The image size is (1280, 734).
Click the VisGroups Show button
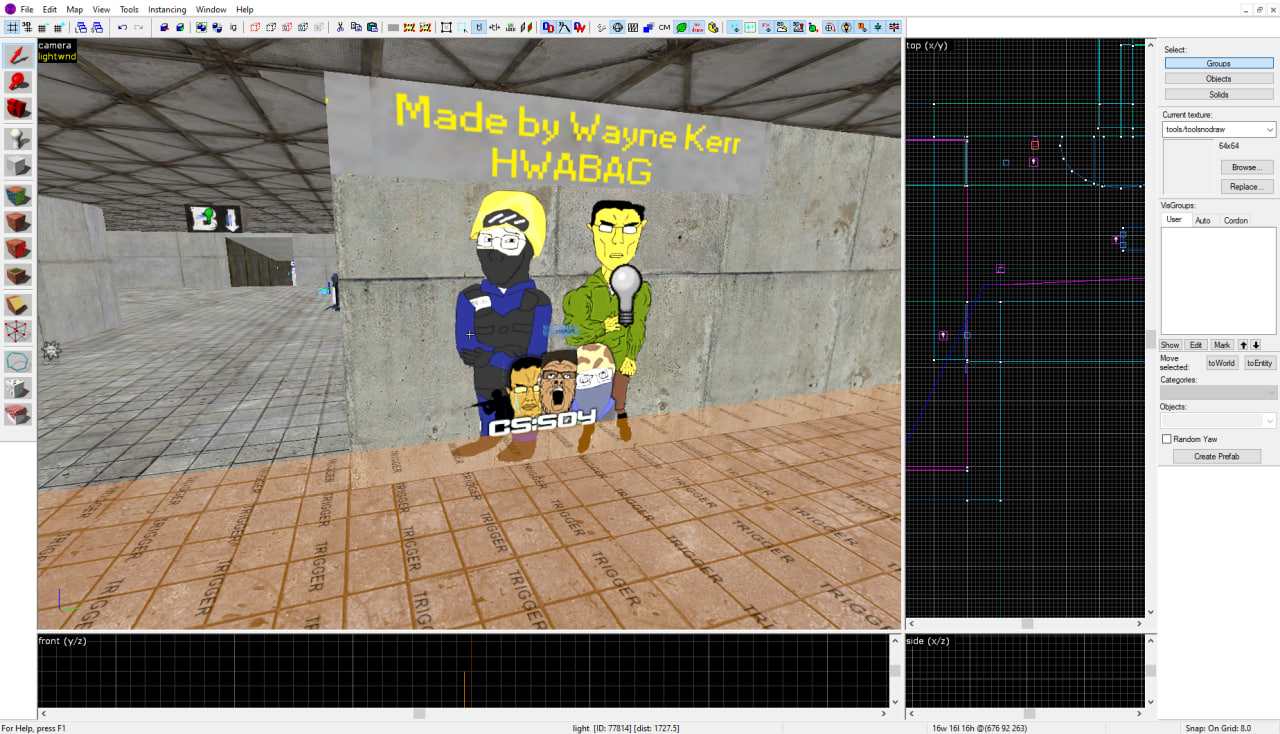1170,345
